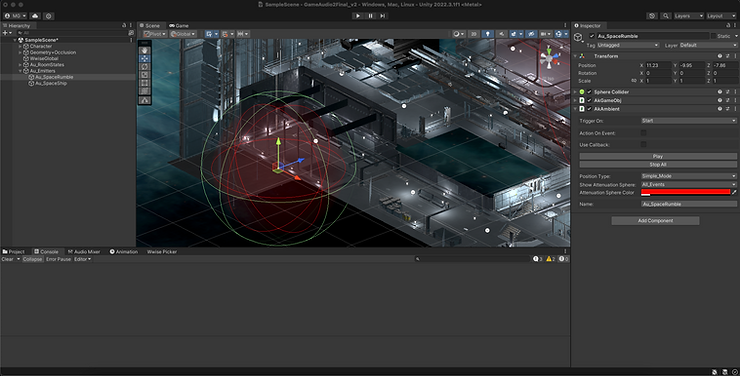Click the console Clear button
740x376 pixels.
click(8, 259)
